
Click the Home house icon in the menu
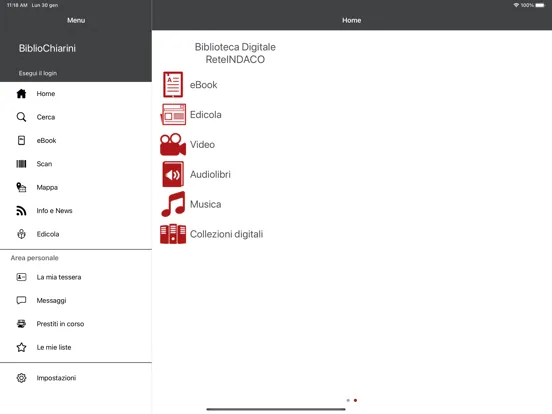(x=21, y=94)
